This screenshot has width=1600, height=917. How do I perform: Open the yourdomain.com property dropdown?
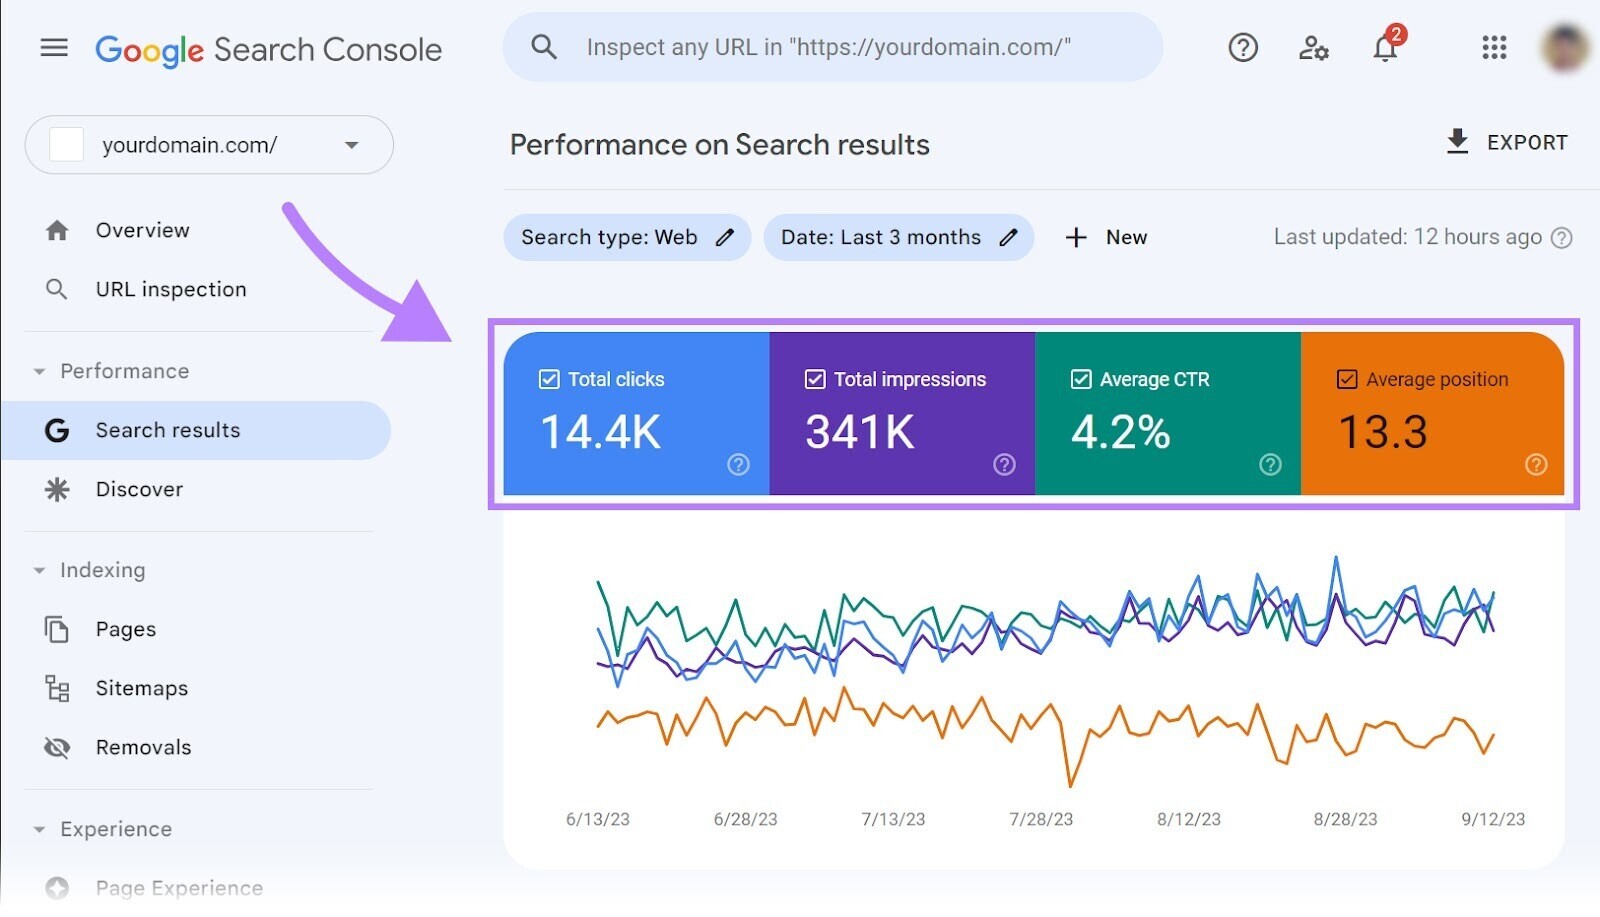351,144
